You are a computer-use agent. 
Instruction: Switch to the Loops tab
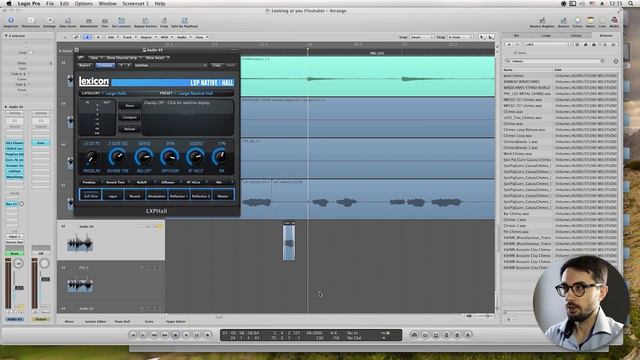click(x=546, y=36)
